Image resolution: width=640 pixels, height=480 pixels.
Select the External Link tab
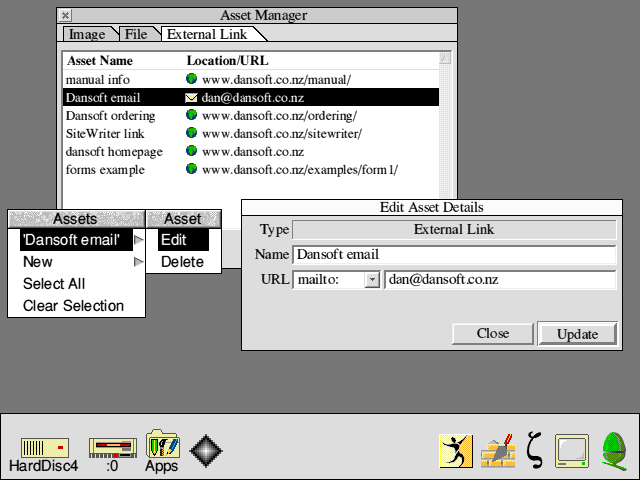point(207,34)
